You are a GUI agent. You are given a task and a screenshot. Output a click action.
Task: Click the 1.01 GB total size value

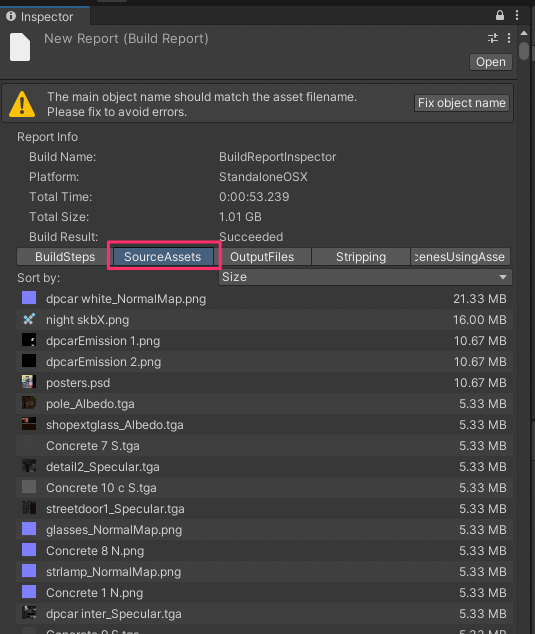pos(240,217)
